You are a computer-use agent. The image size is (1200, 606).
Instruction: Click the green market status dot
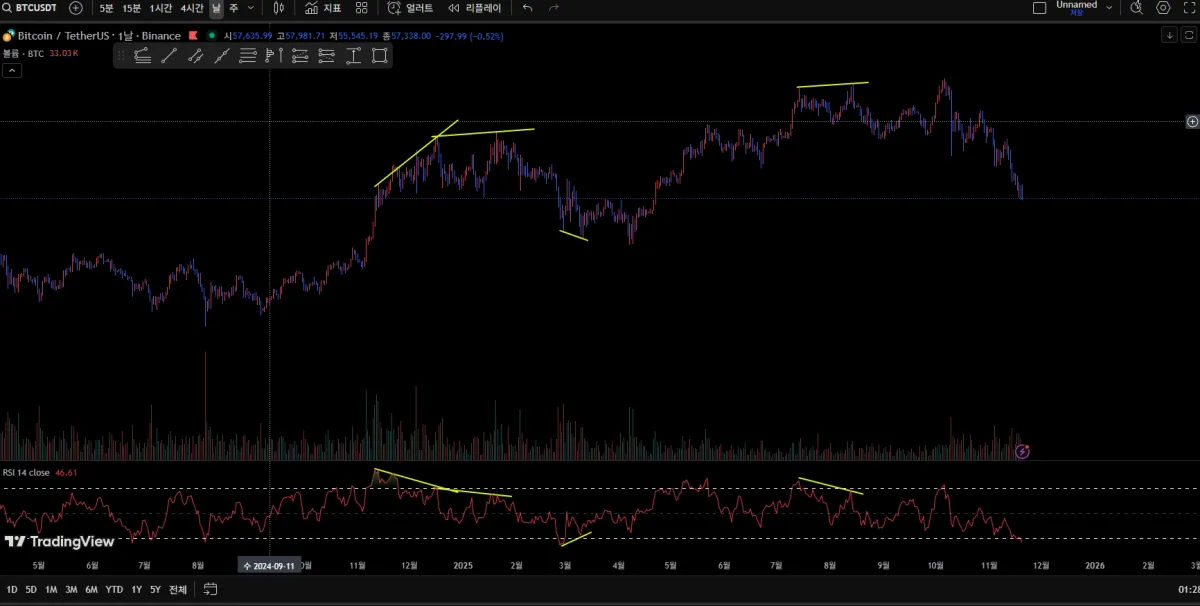click(211, 36)
